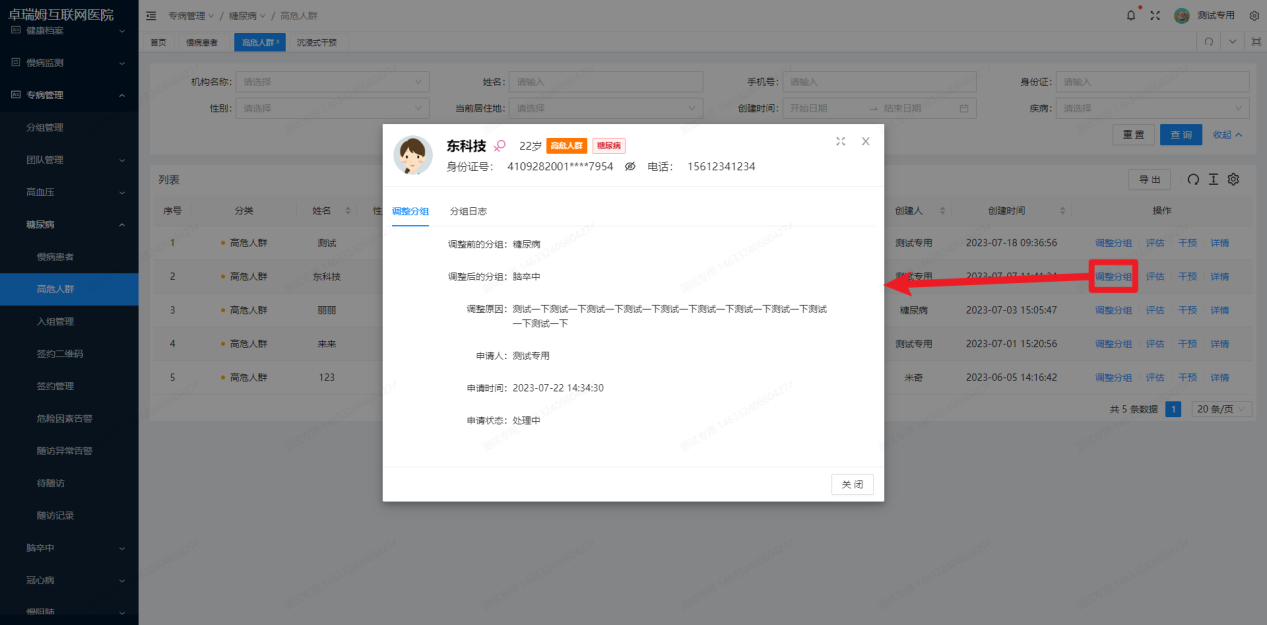
Task: Toggle fullscreen mode in the top bar
Action: click(1153, 15)
